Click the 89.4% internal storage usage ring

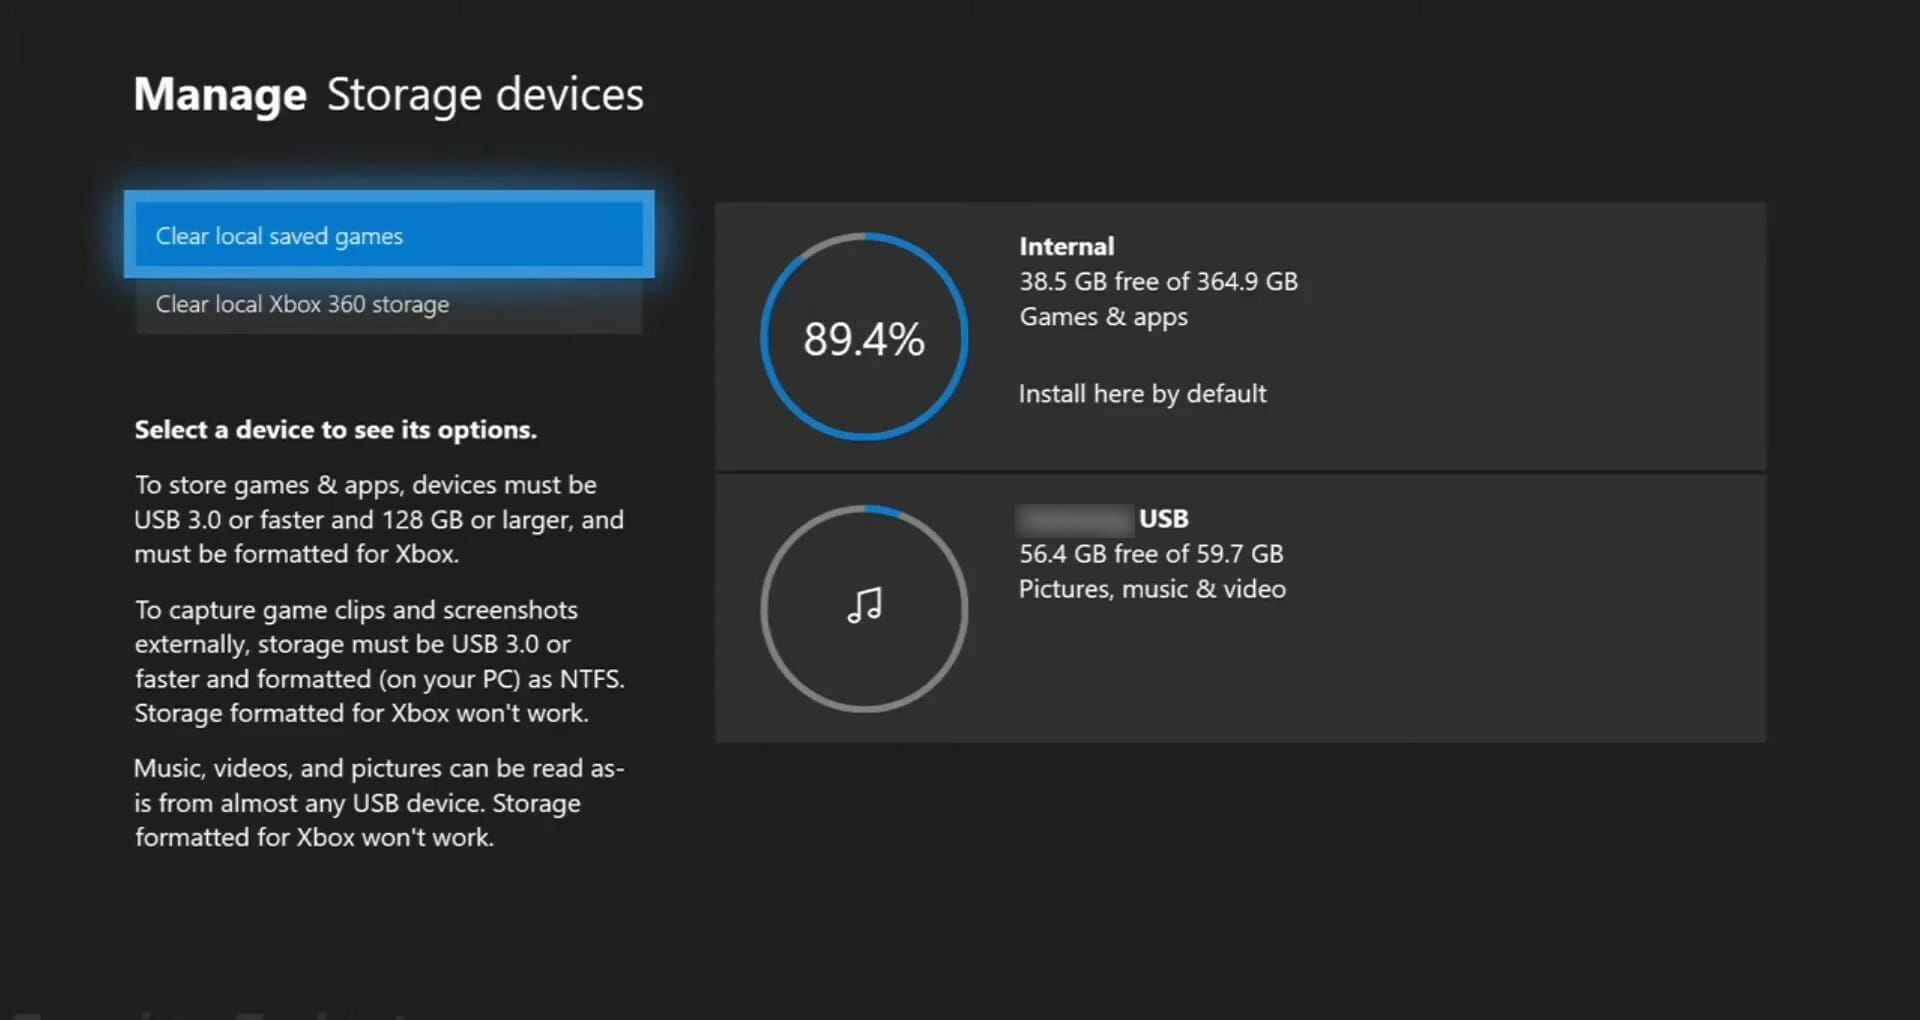[864, 338]
